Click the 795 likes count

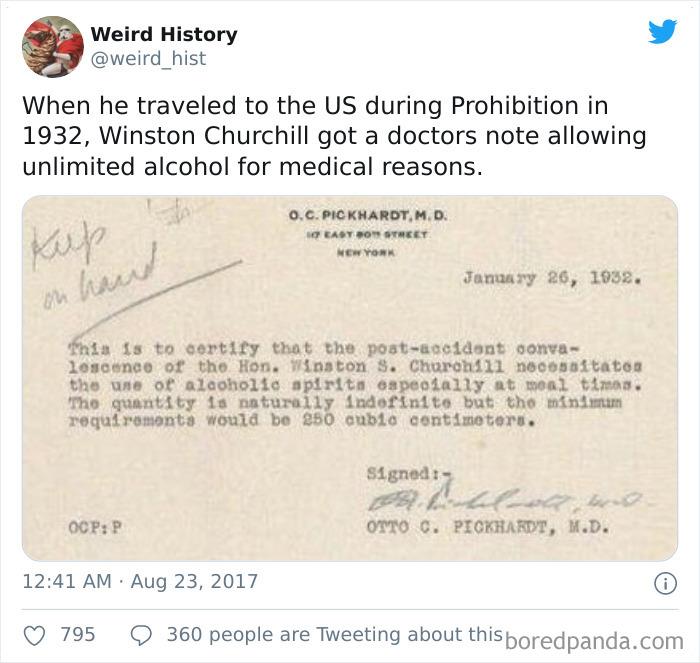click(x=78, y=634)
